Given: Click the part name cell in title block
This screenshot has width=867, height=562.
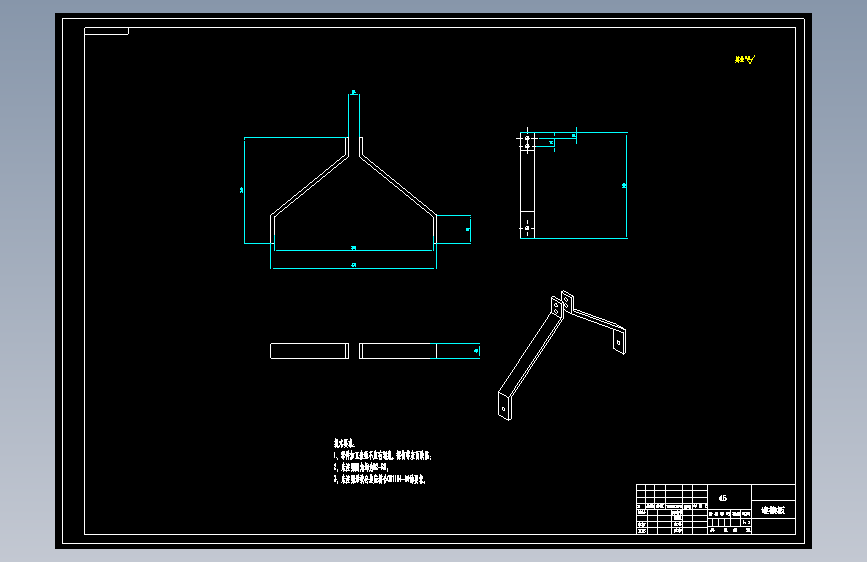Looking at the screenshot, I should [x=773, y=510].
